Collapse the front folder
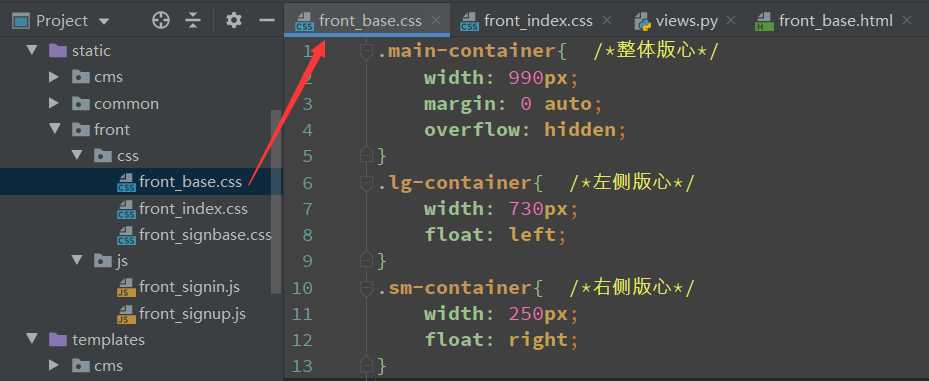Viewport: 929px width, 381px height. point(55,129)
